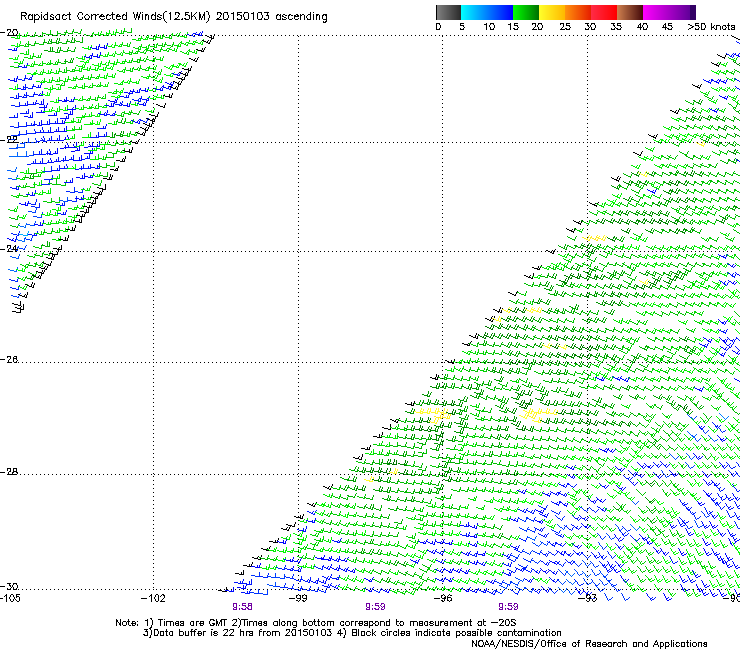Image resolution: width=740 pixels, height=650 pixels.
Task: Click the purple '9:59' label below -99
Action: 375,607
